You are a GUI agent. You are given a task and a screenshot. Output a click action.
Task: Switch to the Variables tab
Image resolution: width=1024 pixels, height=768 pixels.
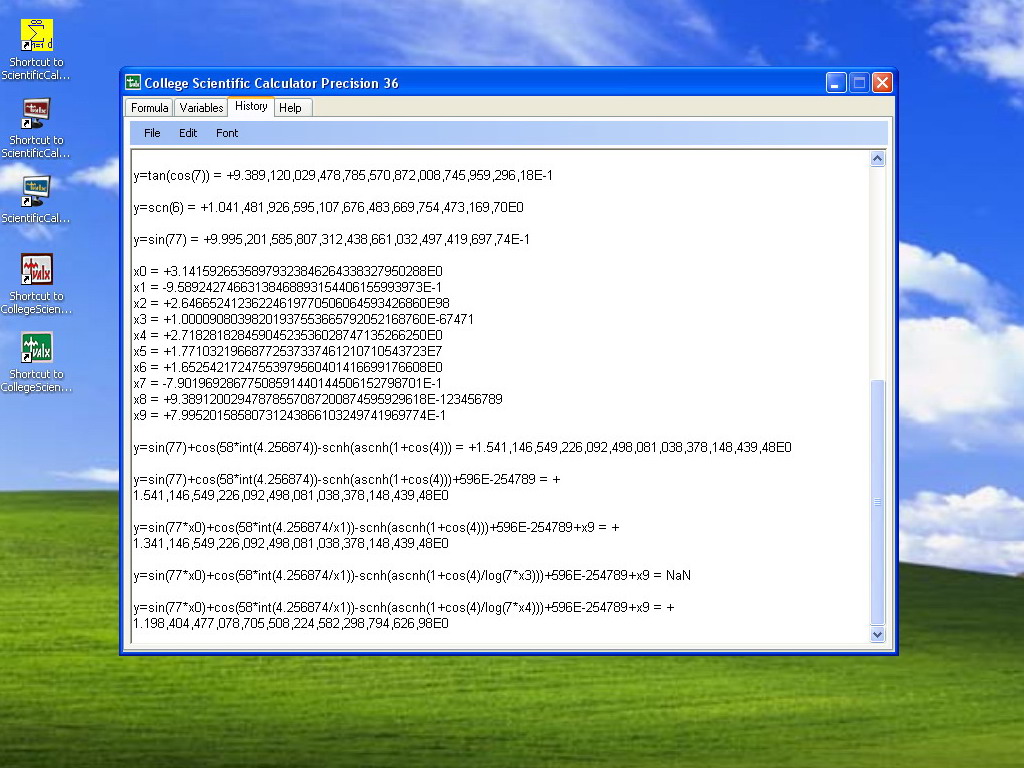tap(201, 108)
